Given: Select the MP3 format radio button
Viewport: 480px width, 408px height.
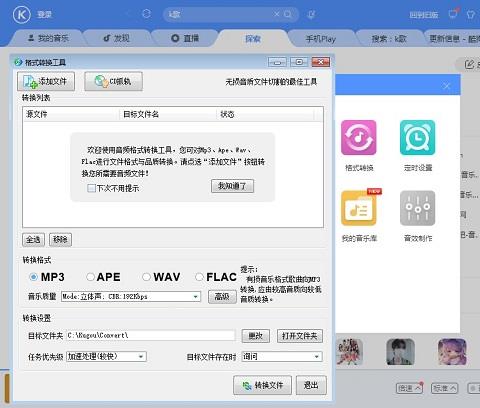Looking at the screenshot, I should pyautogui.click(x=33, y=277).
